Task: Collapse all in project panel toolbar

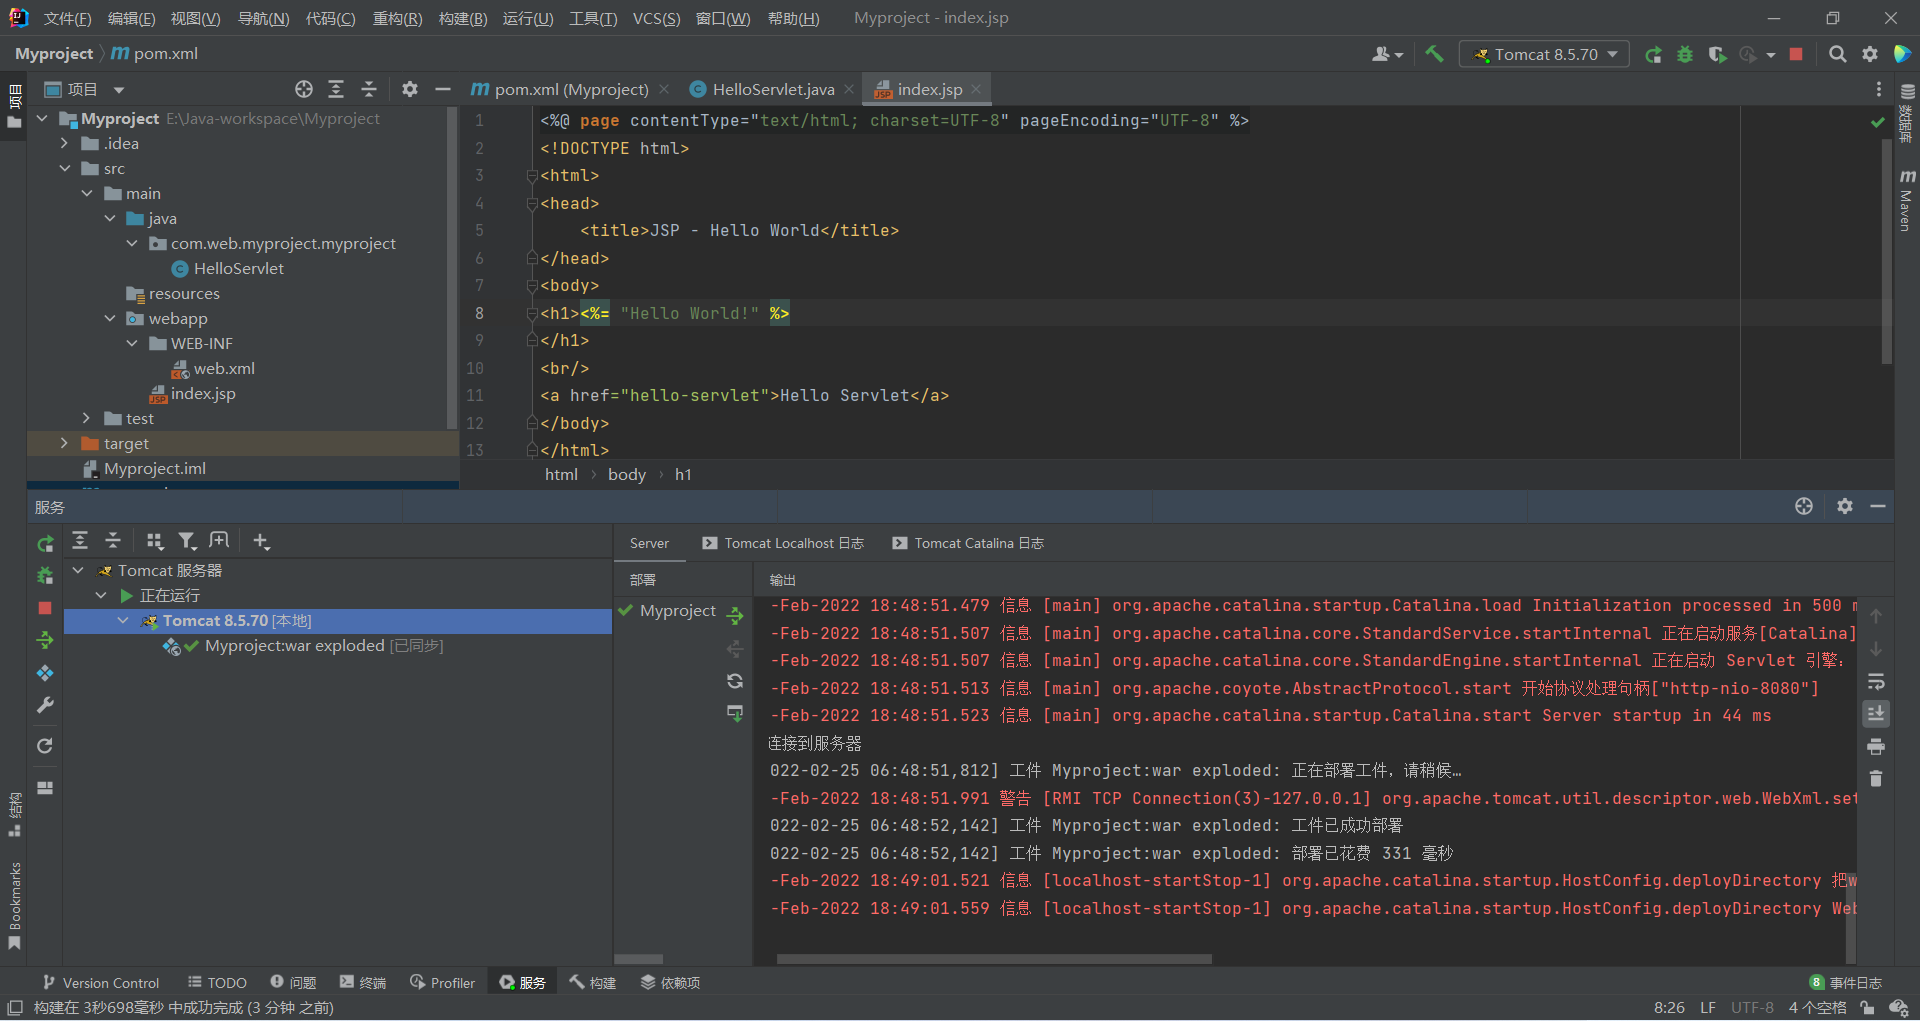Action: pos(368,89)
